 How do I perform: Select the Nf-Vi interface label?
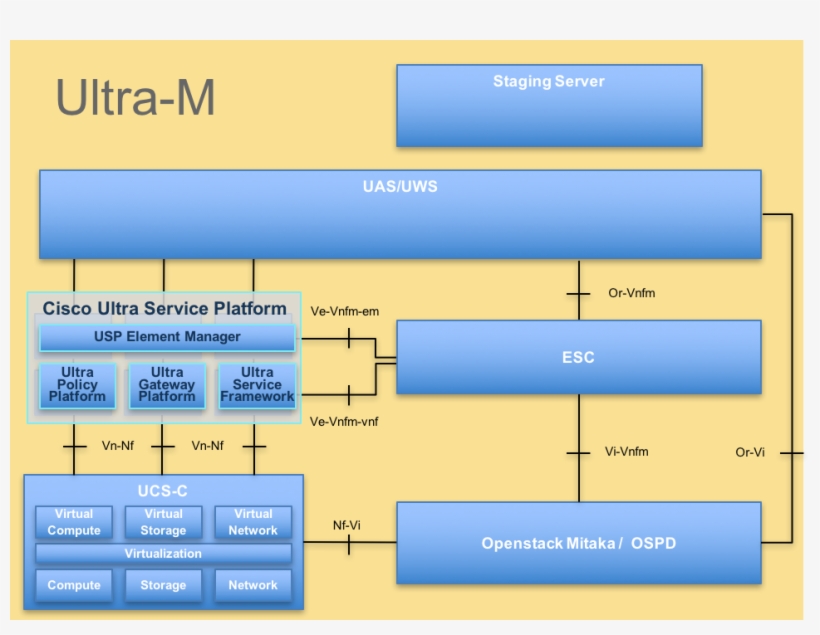point(346,525)
